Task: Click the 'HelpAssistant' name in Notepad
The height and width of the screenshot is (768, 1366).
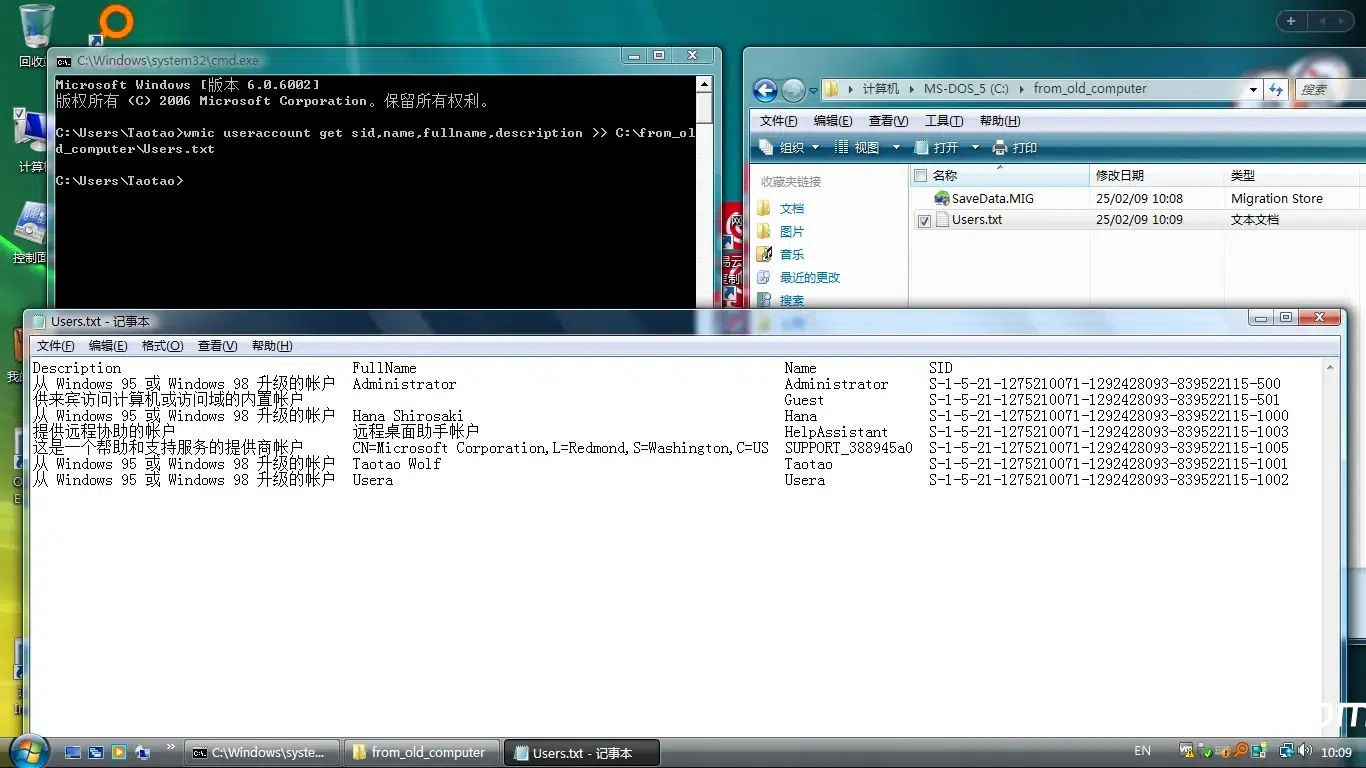Action: tap(836, 432)
